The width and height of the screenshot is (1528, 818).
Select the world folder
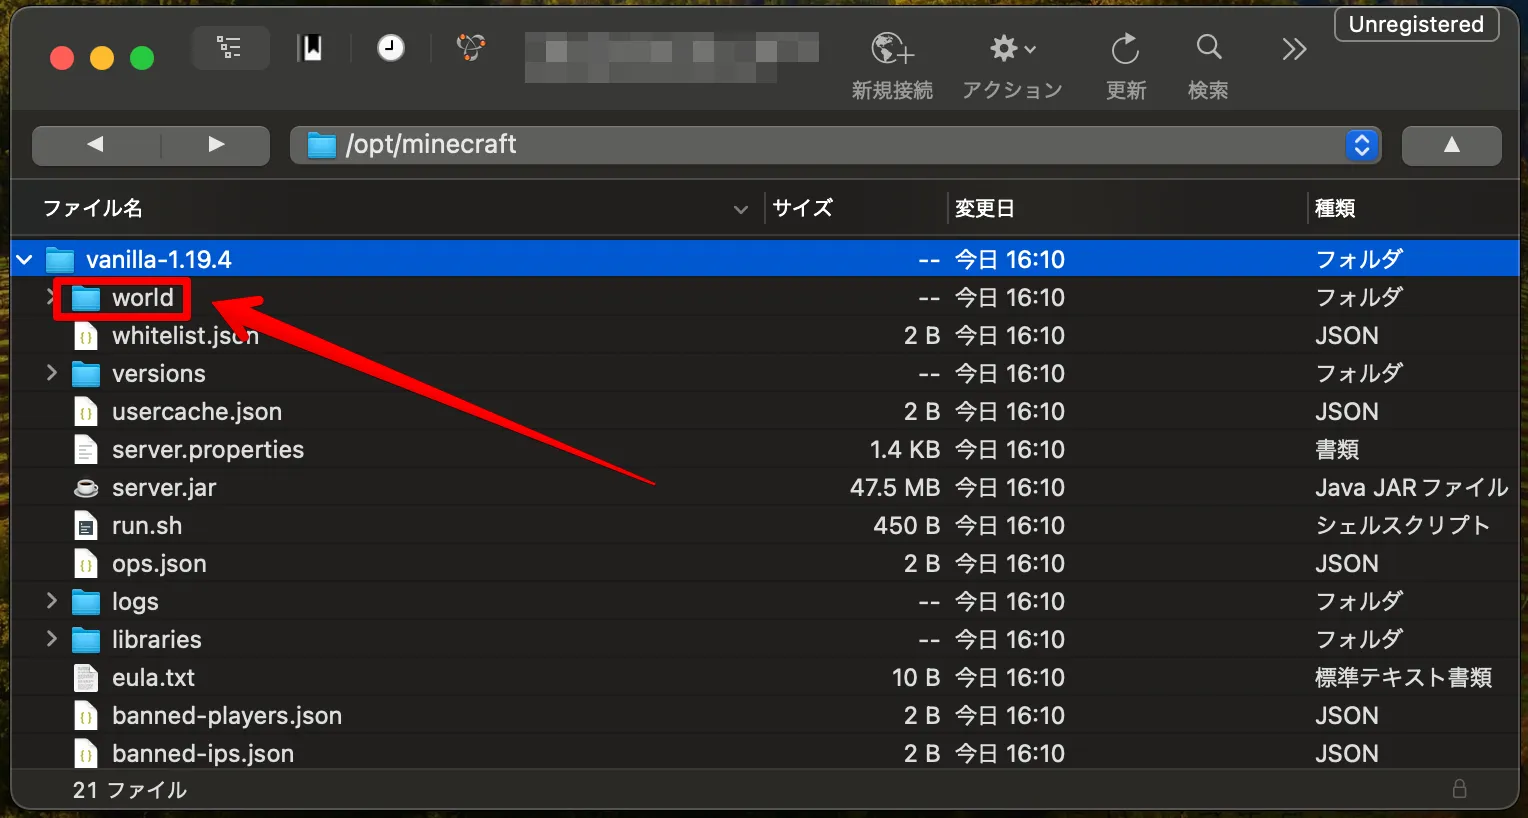point(142,298)
